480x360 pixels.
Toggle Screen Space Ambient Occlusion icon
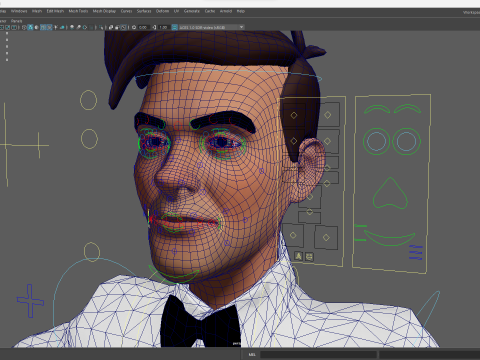72,27
